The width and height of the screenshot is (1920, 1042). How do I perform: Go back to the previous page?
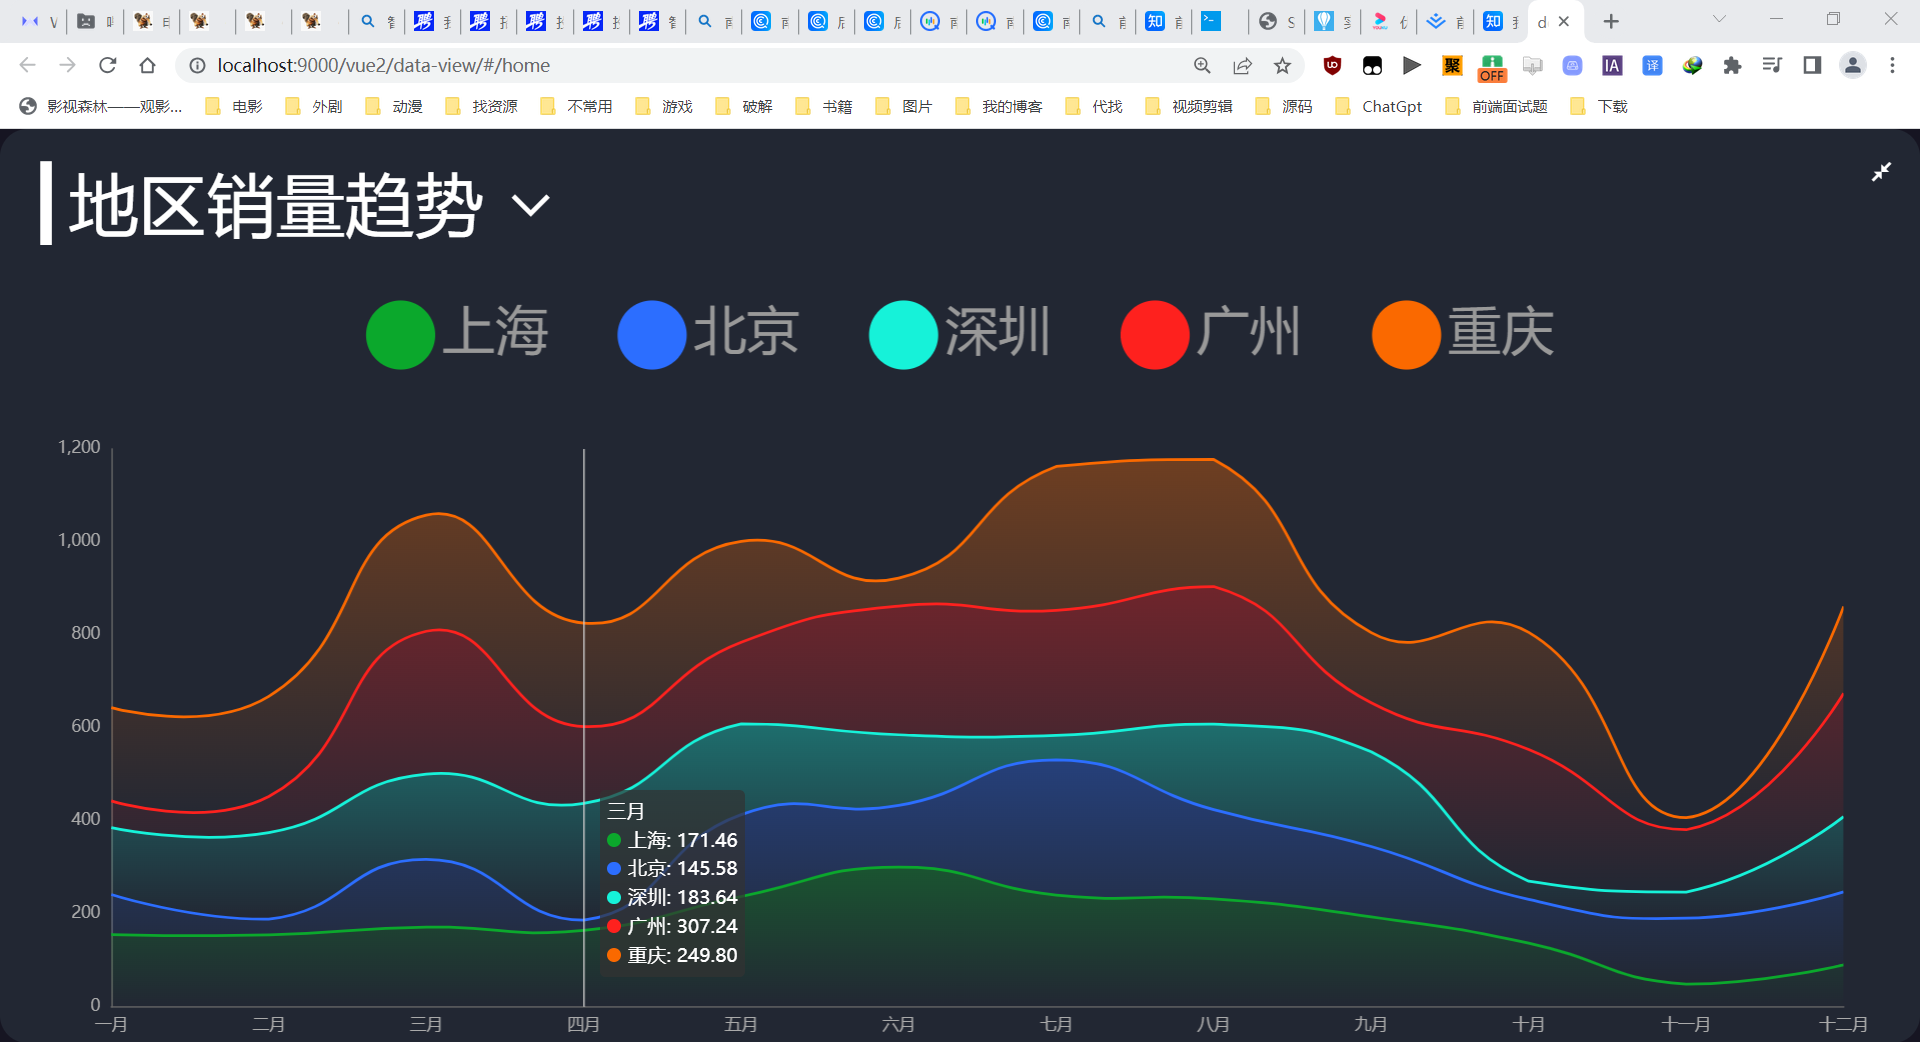pyautogui.click(x=27, y=65)
